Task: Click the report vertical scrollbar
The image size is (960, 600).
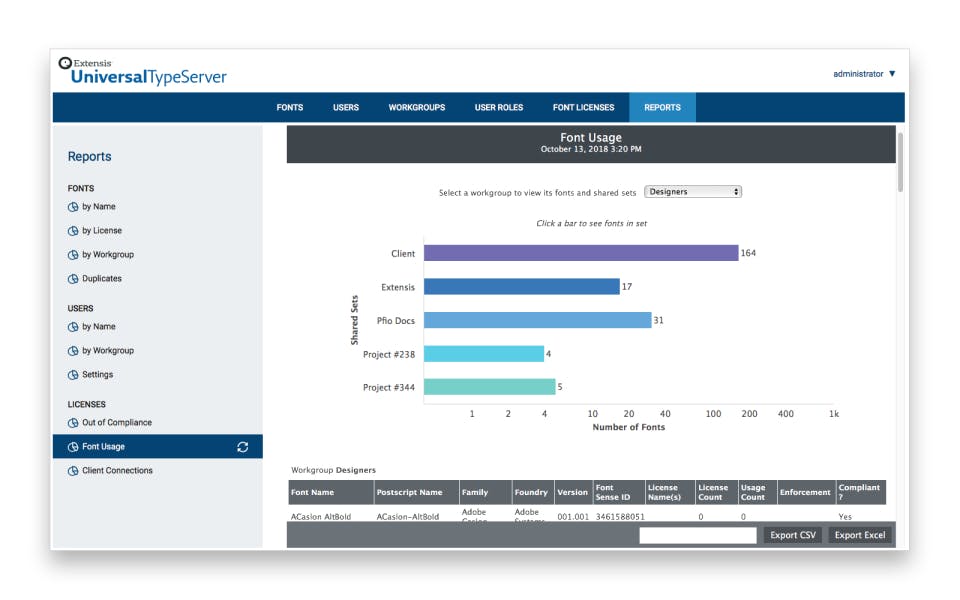Action: point(900,162)
